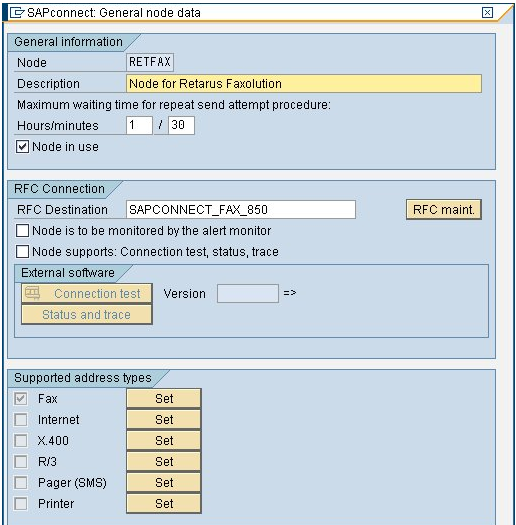This screenshot has height=525, width=516.
Task: Click the RFC Destination input field
Action: [241, 210]
